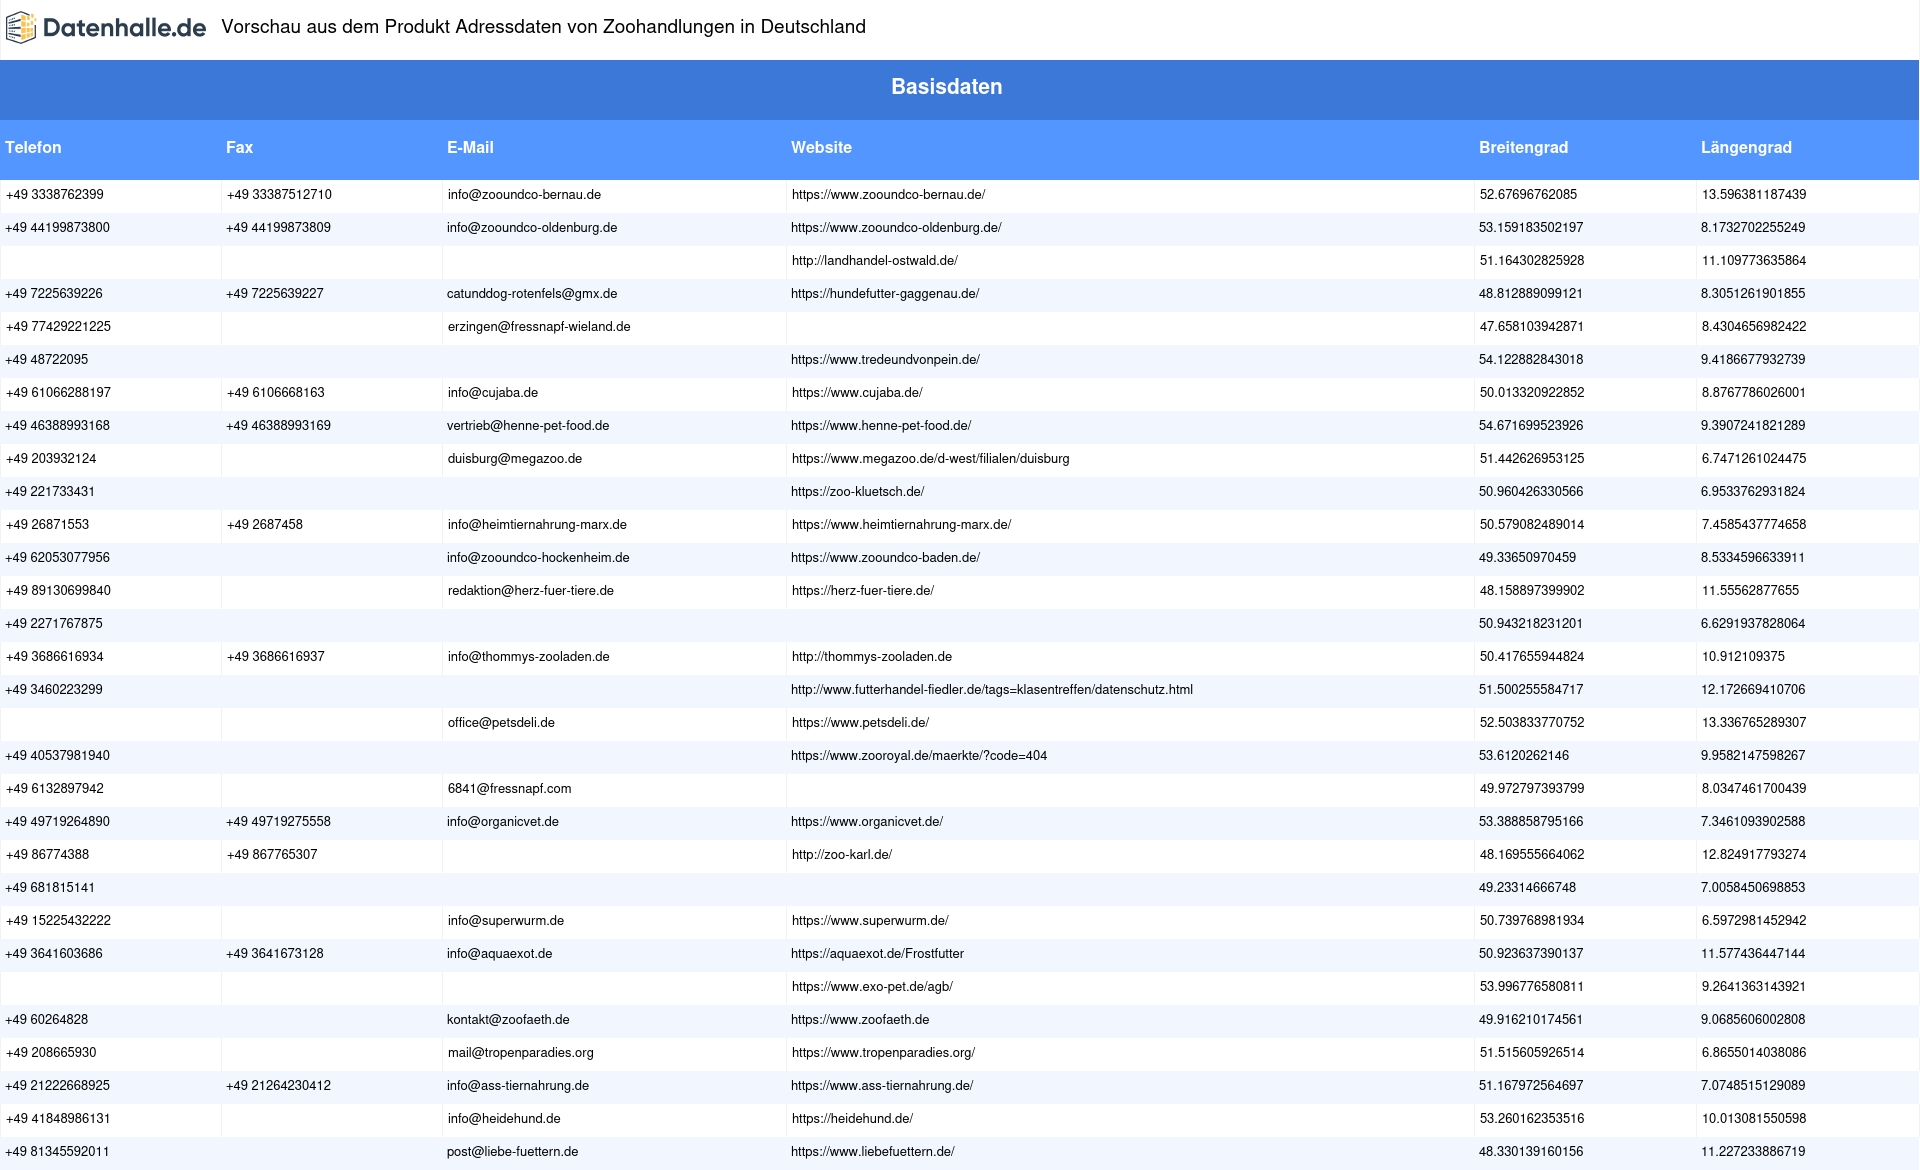1920x1170 pixels.
Task: Click website http://thommys-zooladen.de
Action: point(872,657)
